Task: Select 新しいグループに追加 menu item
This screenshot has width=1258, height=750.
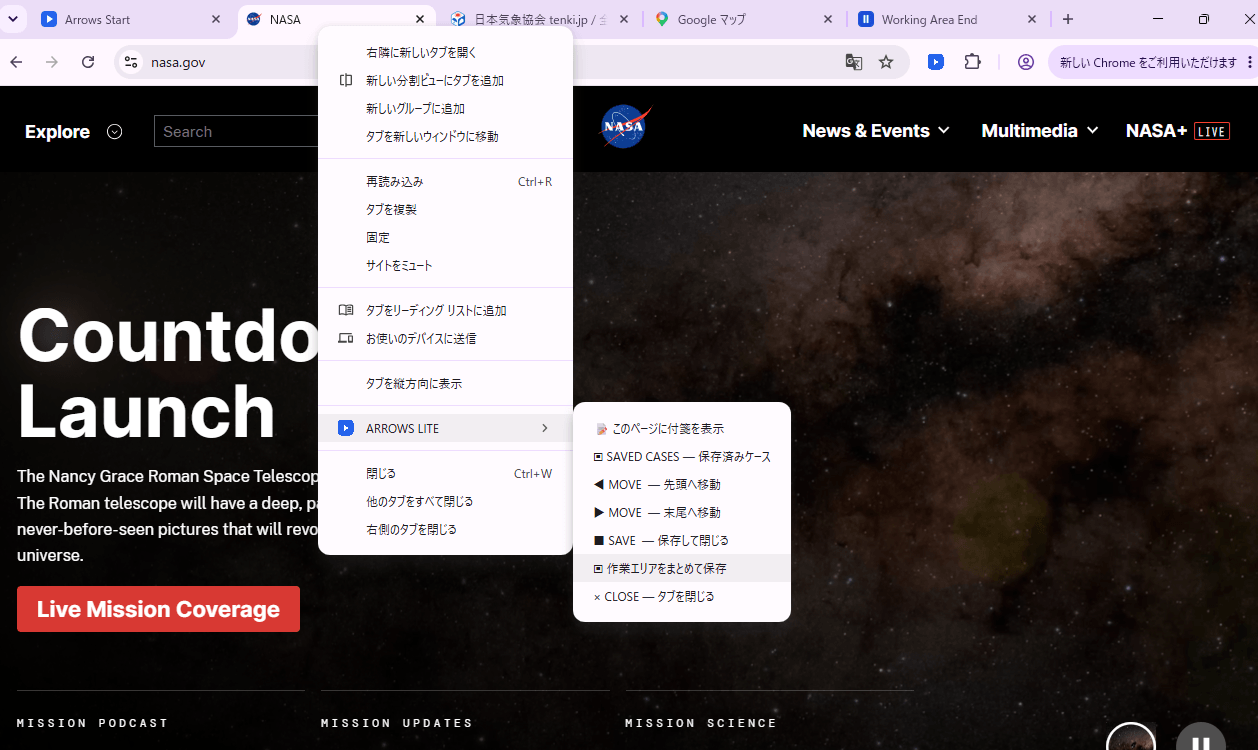Action: tap(445, 108)
